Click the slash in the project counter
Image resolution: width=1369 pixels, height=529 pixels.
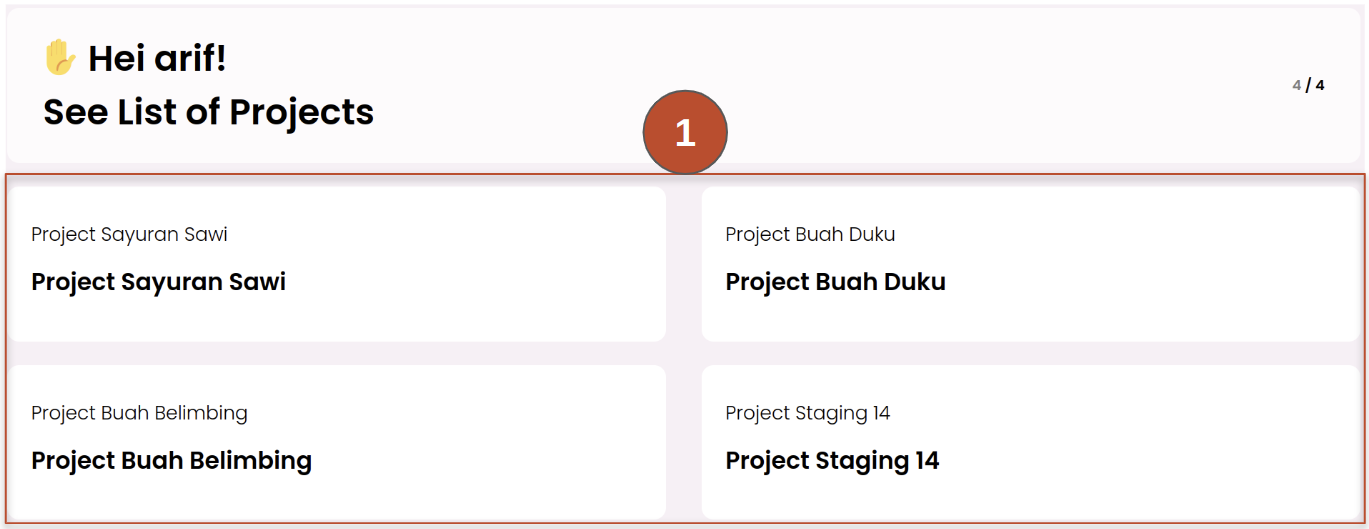coord(1308,85)
